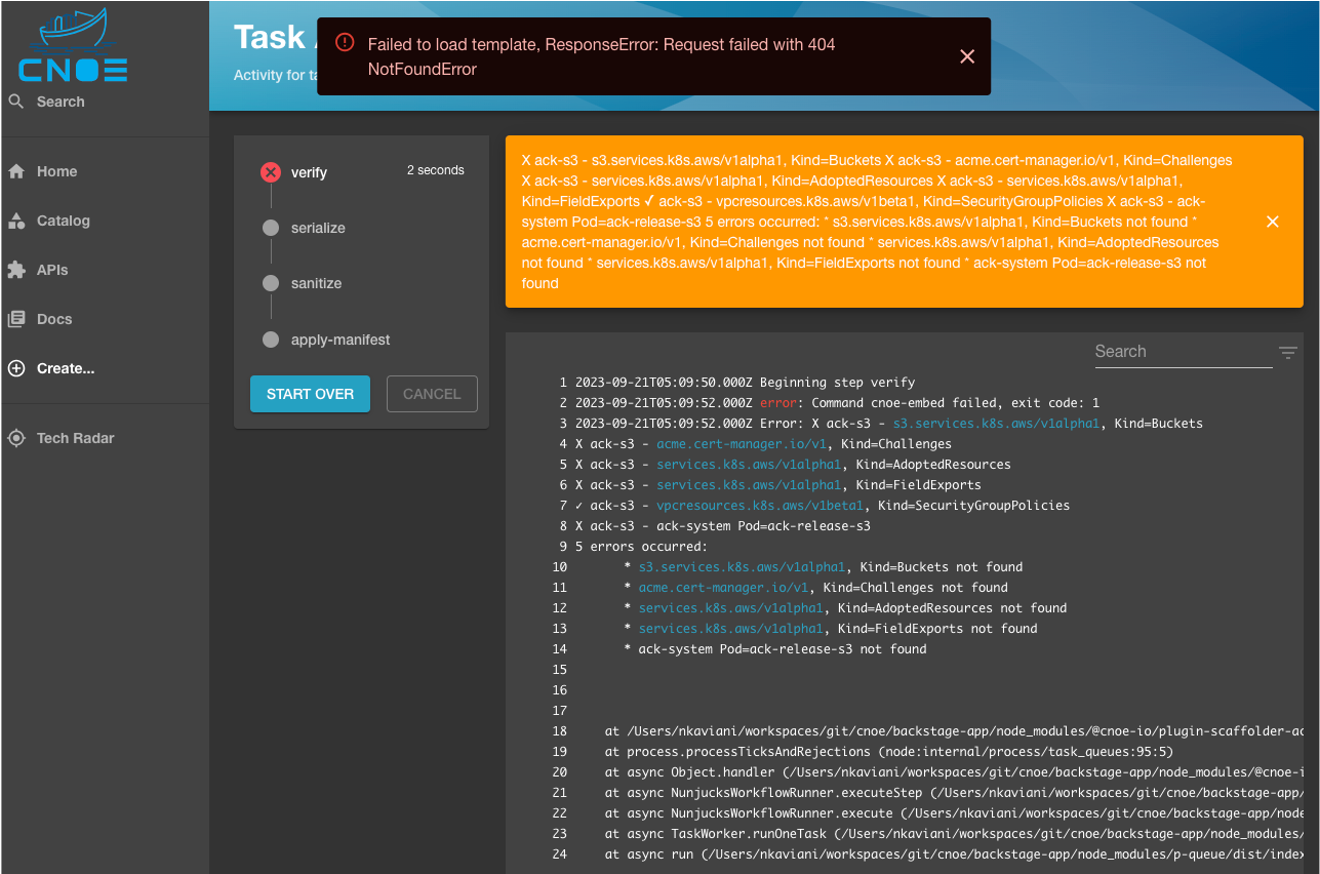The image size is (1320, 874).
Task: Click the red error icon in 404 toast
Action: click(x=345, y=43)
